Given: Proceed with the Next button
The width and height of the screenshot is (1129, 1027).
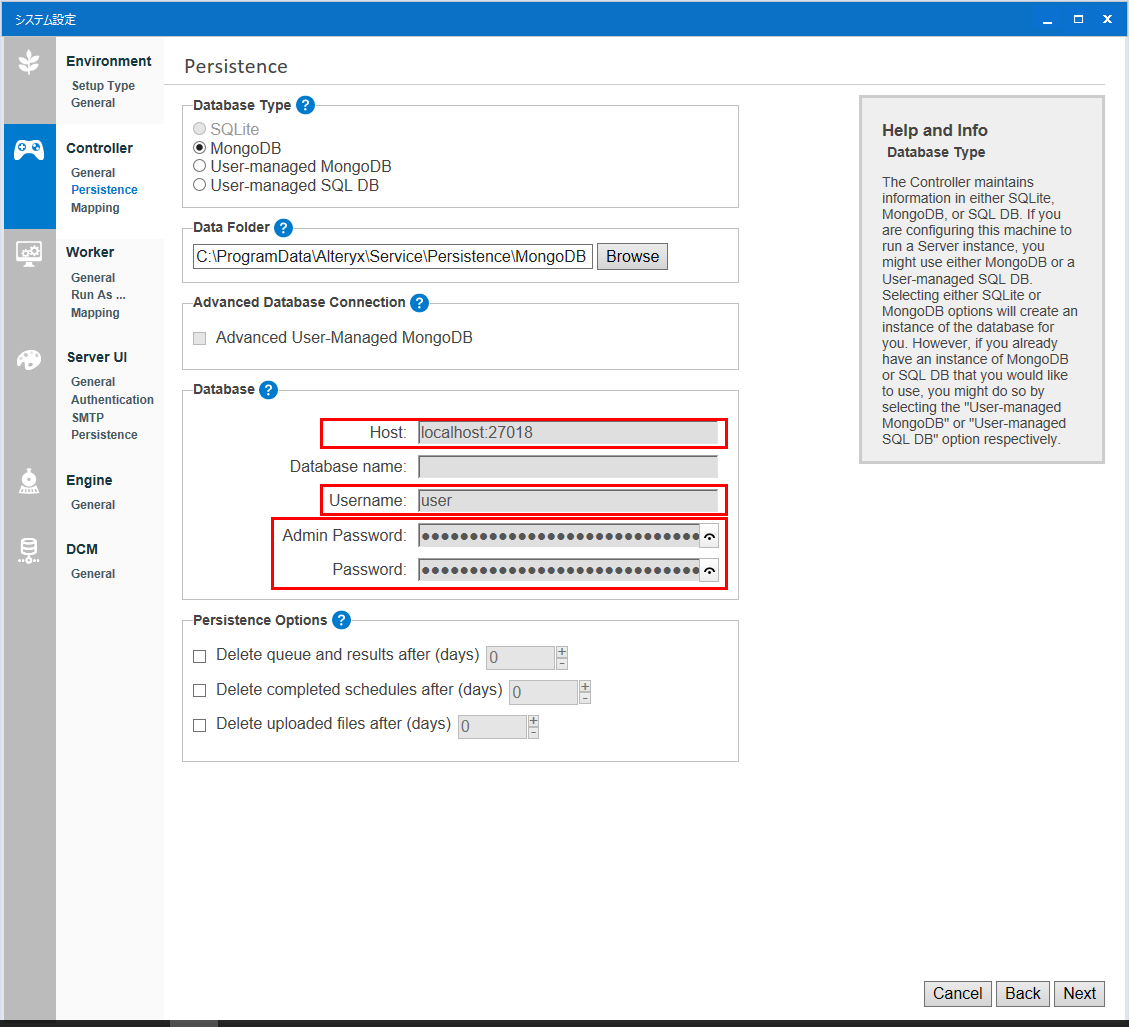Looking at the screenshot, I should point(1079,994).
